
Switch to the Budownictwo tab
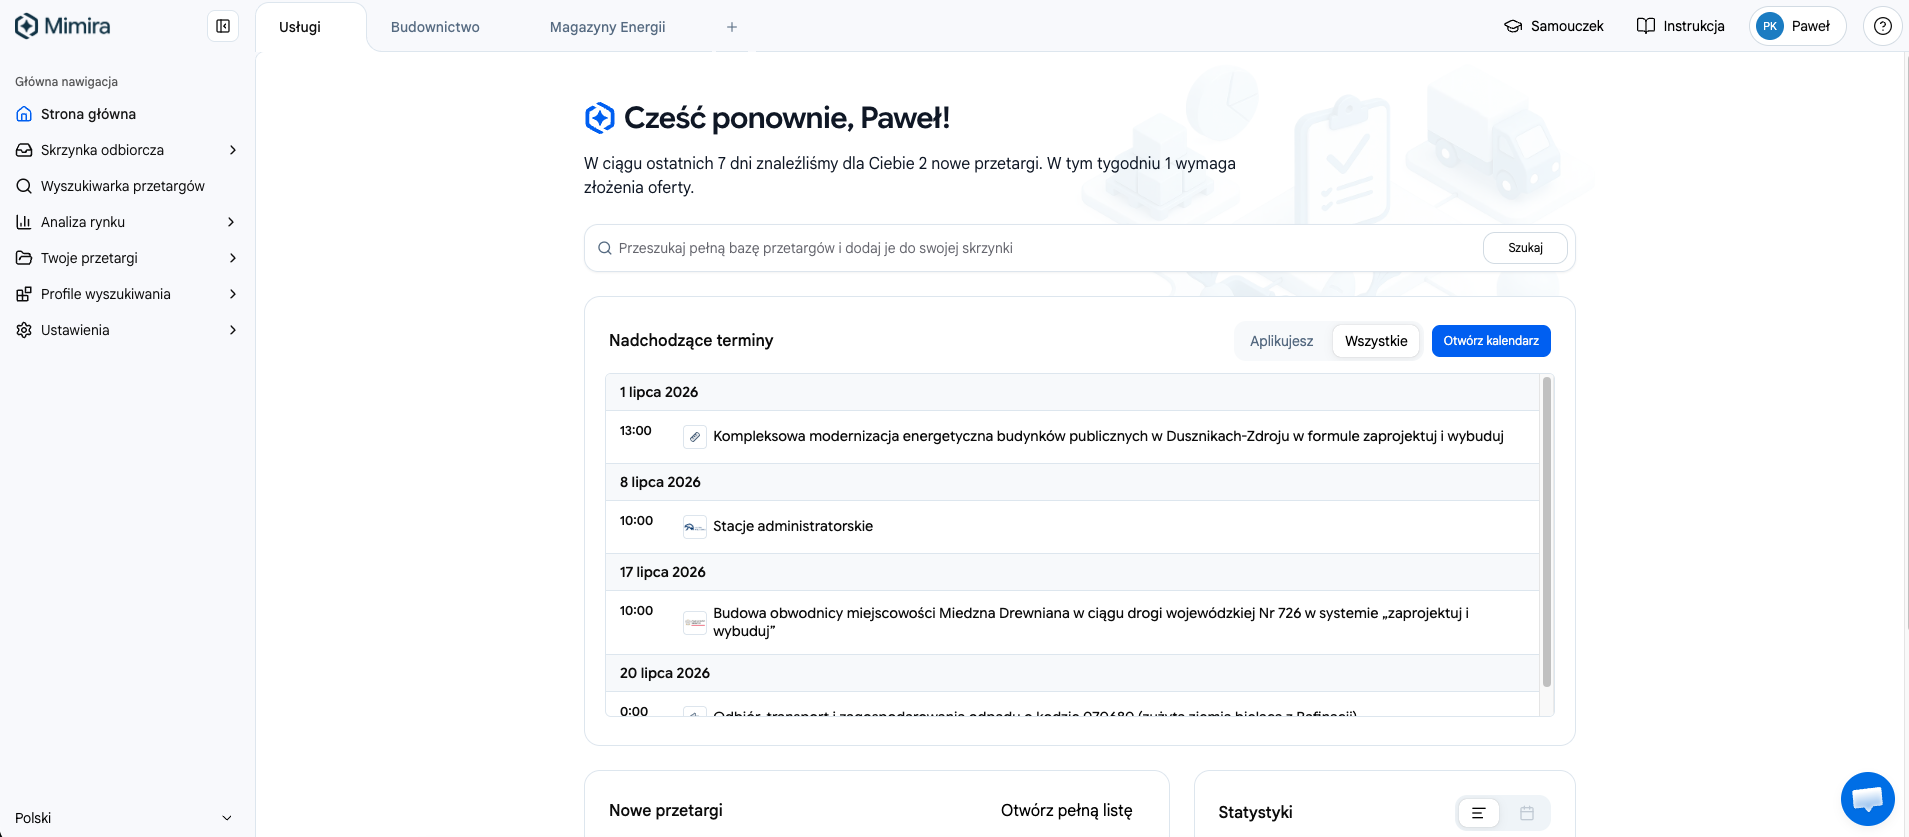tap(435, 27)
